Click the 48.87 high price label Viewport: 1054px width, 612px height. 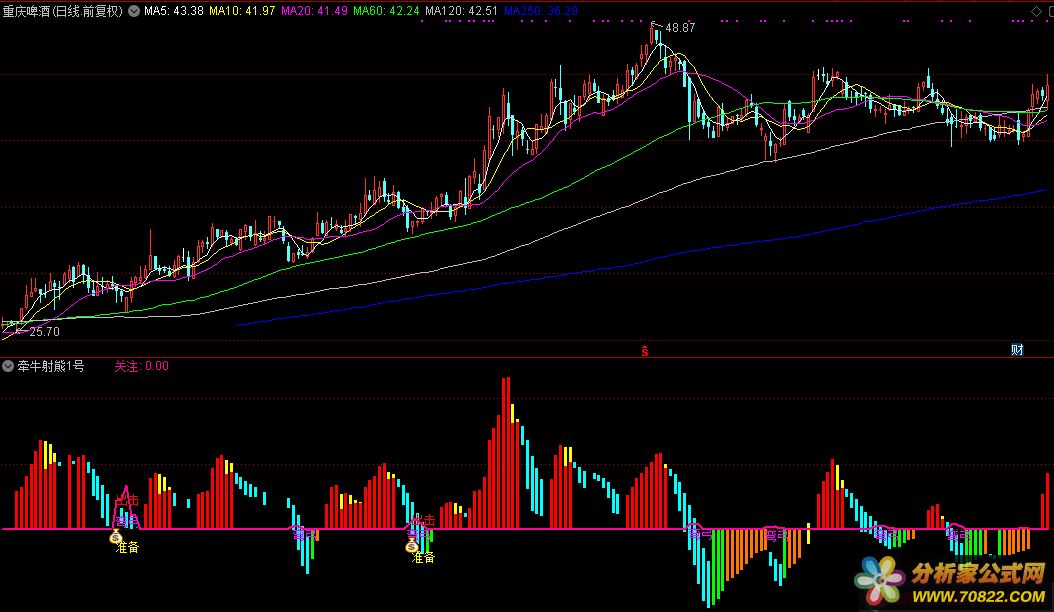680,28
